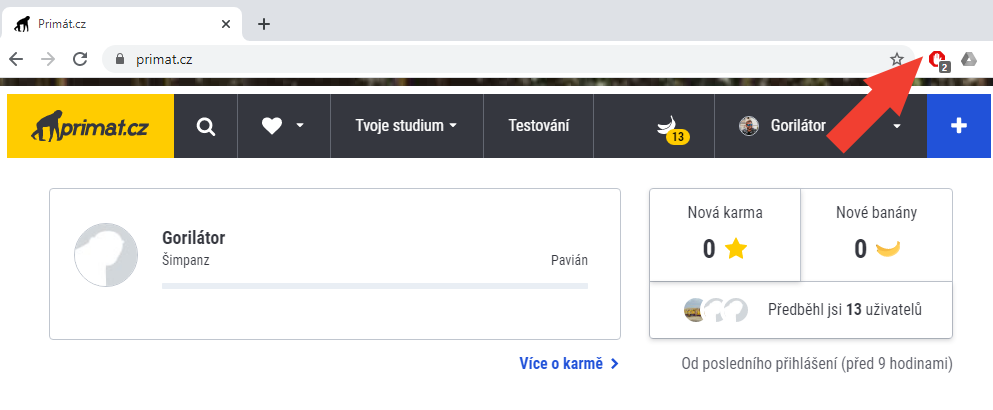The width and height of the screenshot is (993, 410).
Task: Open the search magnifier icon
Action: (x=206, y=126)
